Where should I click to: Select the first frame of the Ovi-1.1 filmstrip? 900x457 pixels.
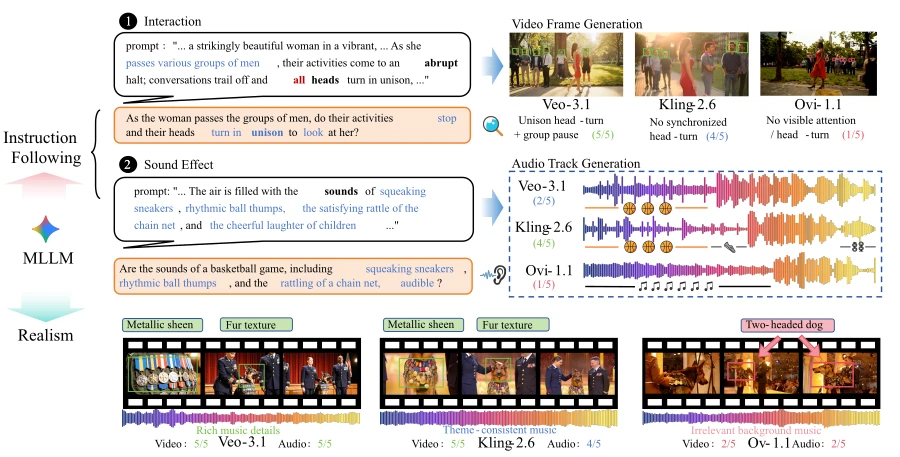(681, 373)
